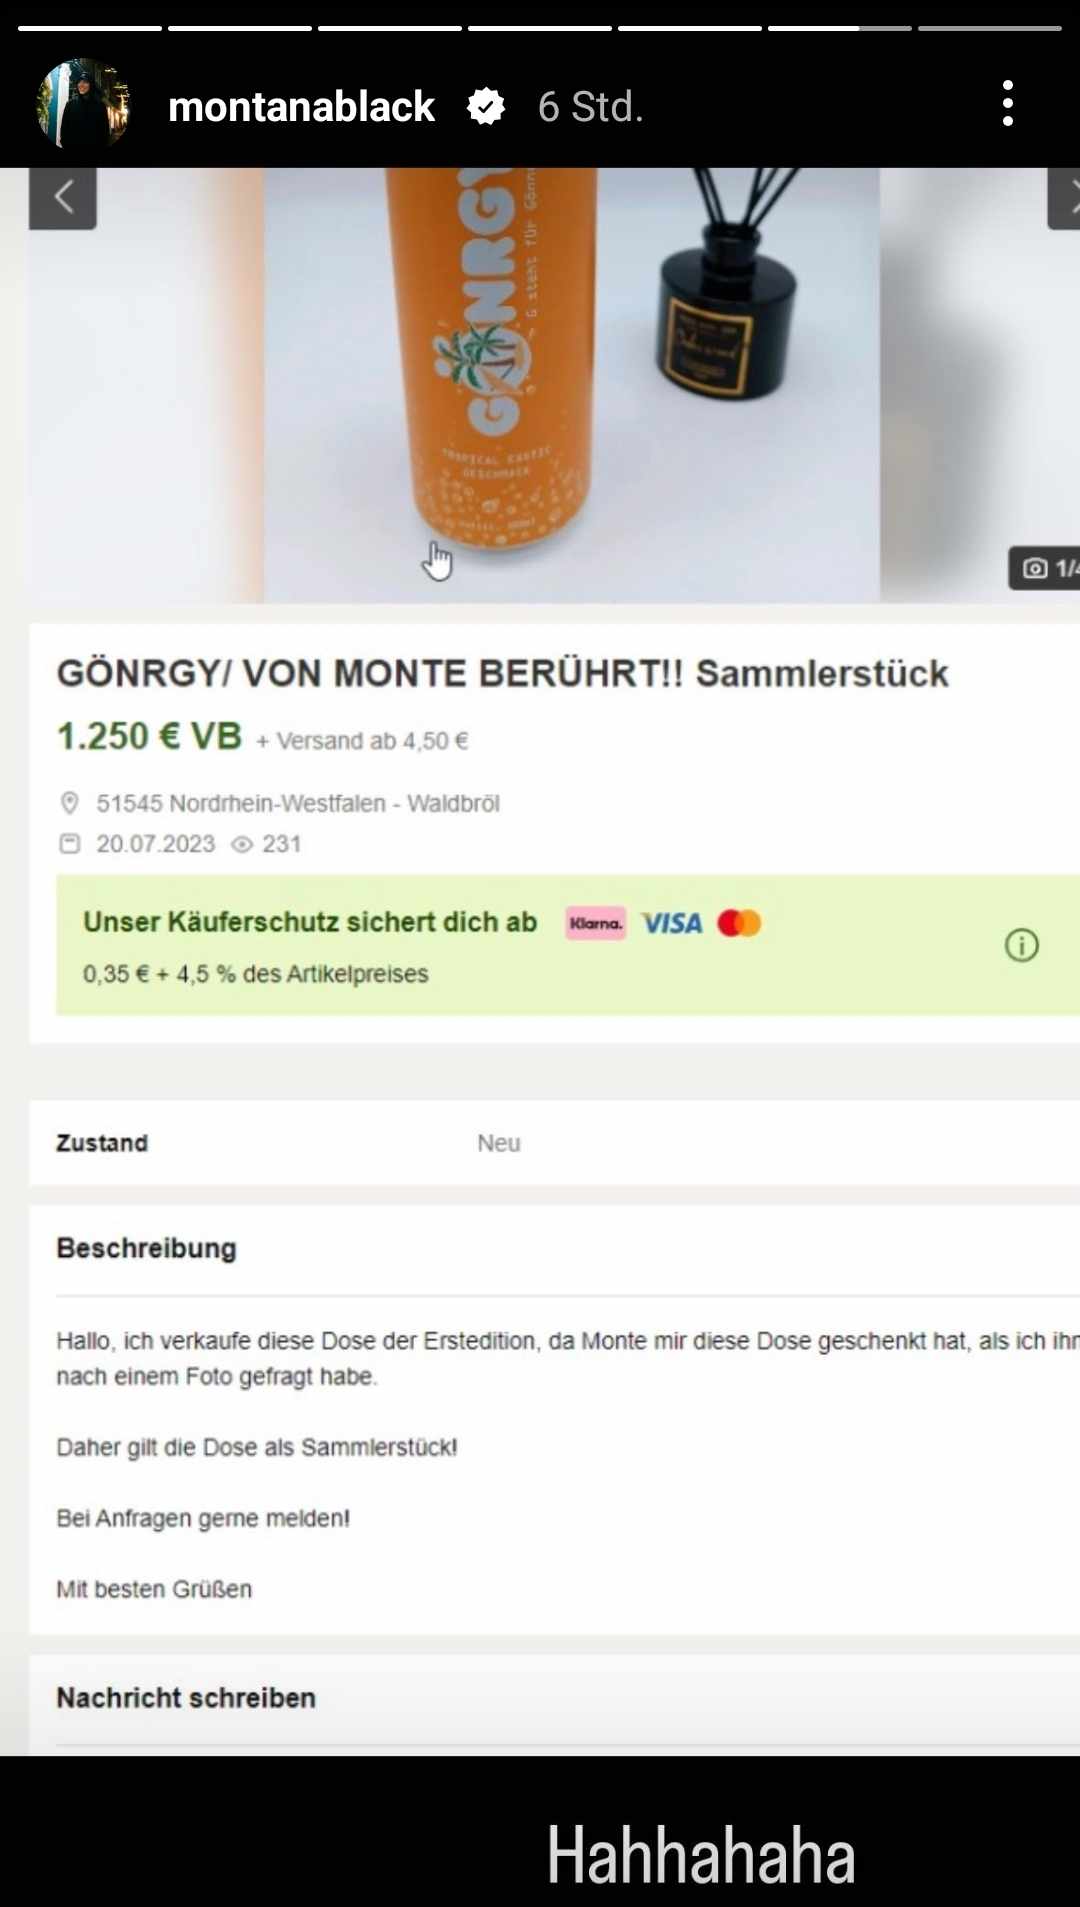
Task: Open the GÖNRGY listing title
Action: click(x=502, y=674)
